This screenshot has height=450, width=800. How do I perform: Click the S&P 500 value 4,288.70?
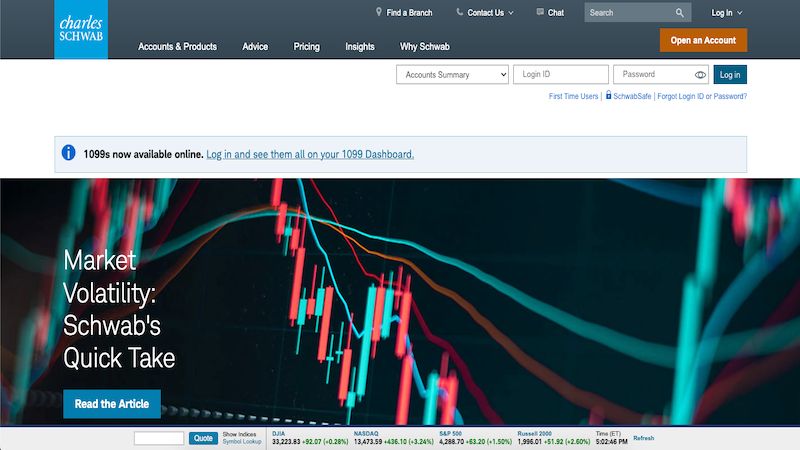point(452,441)
